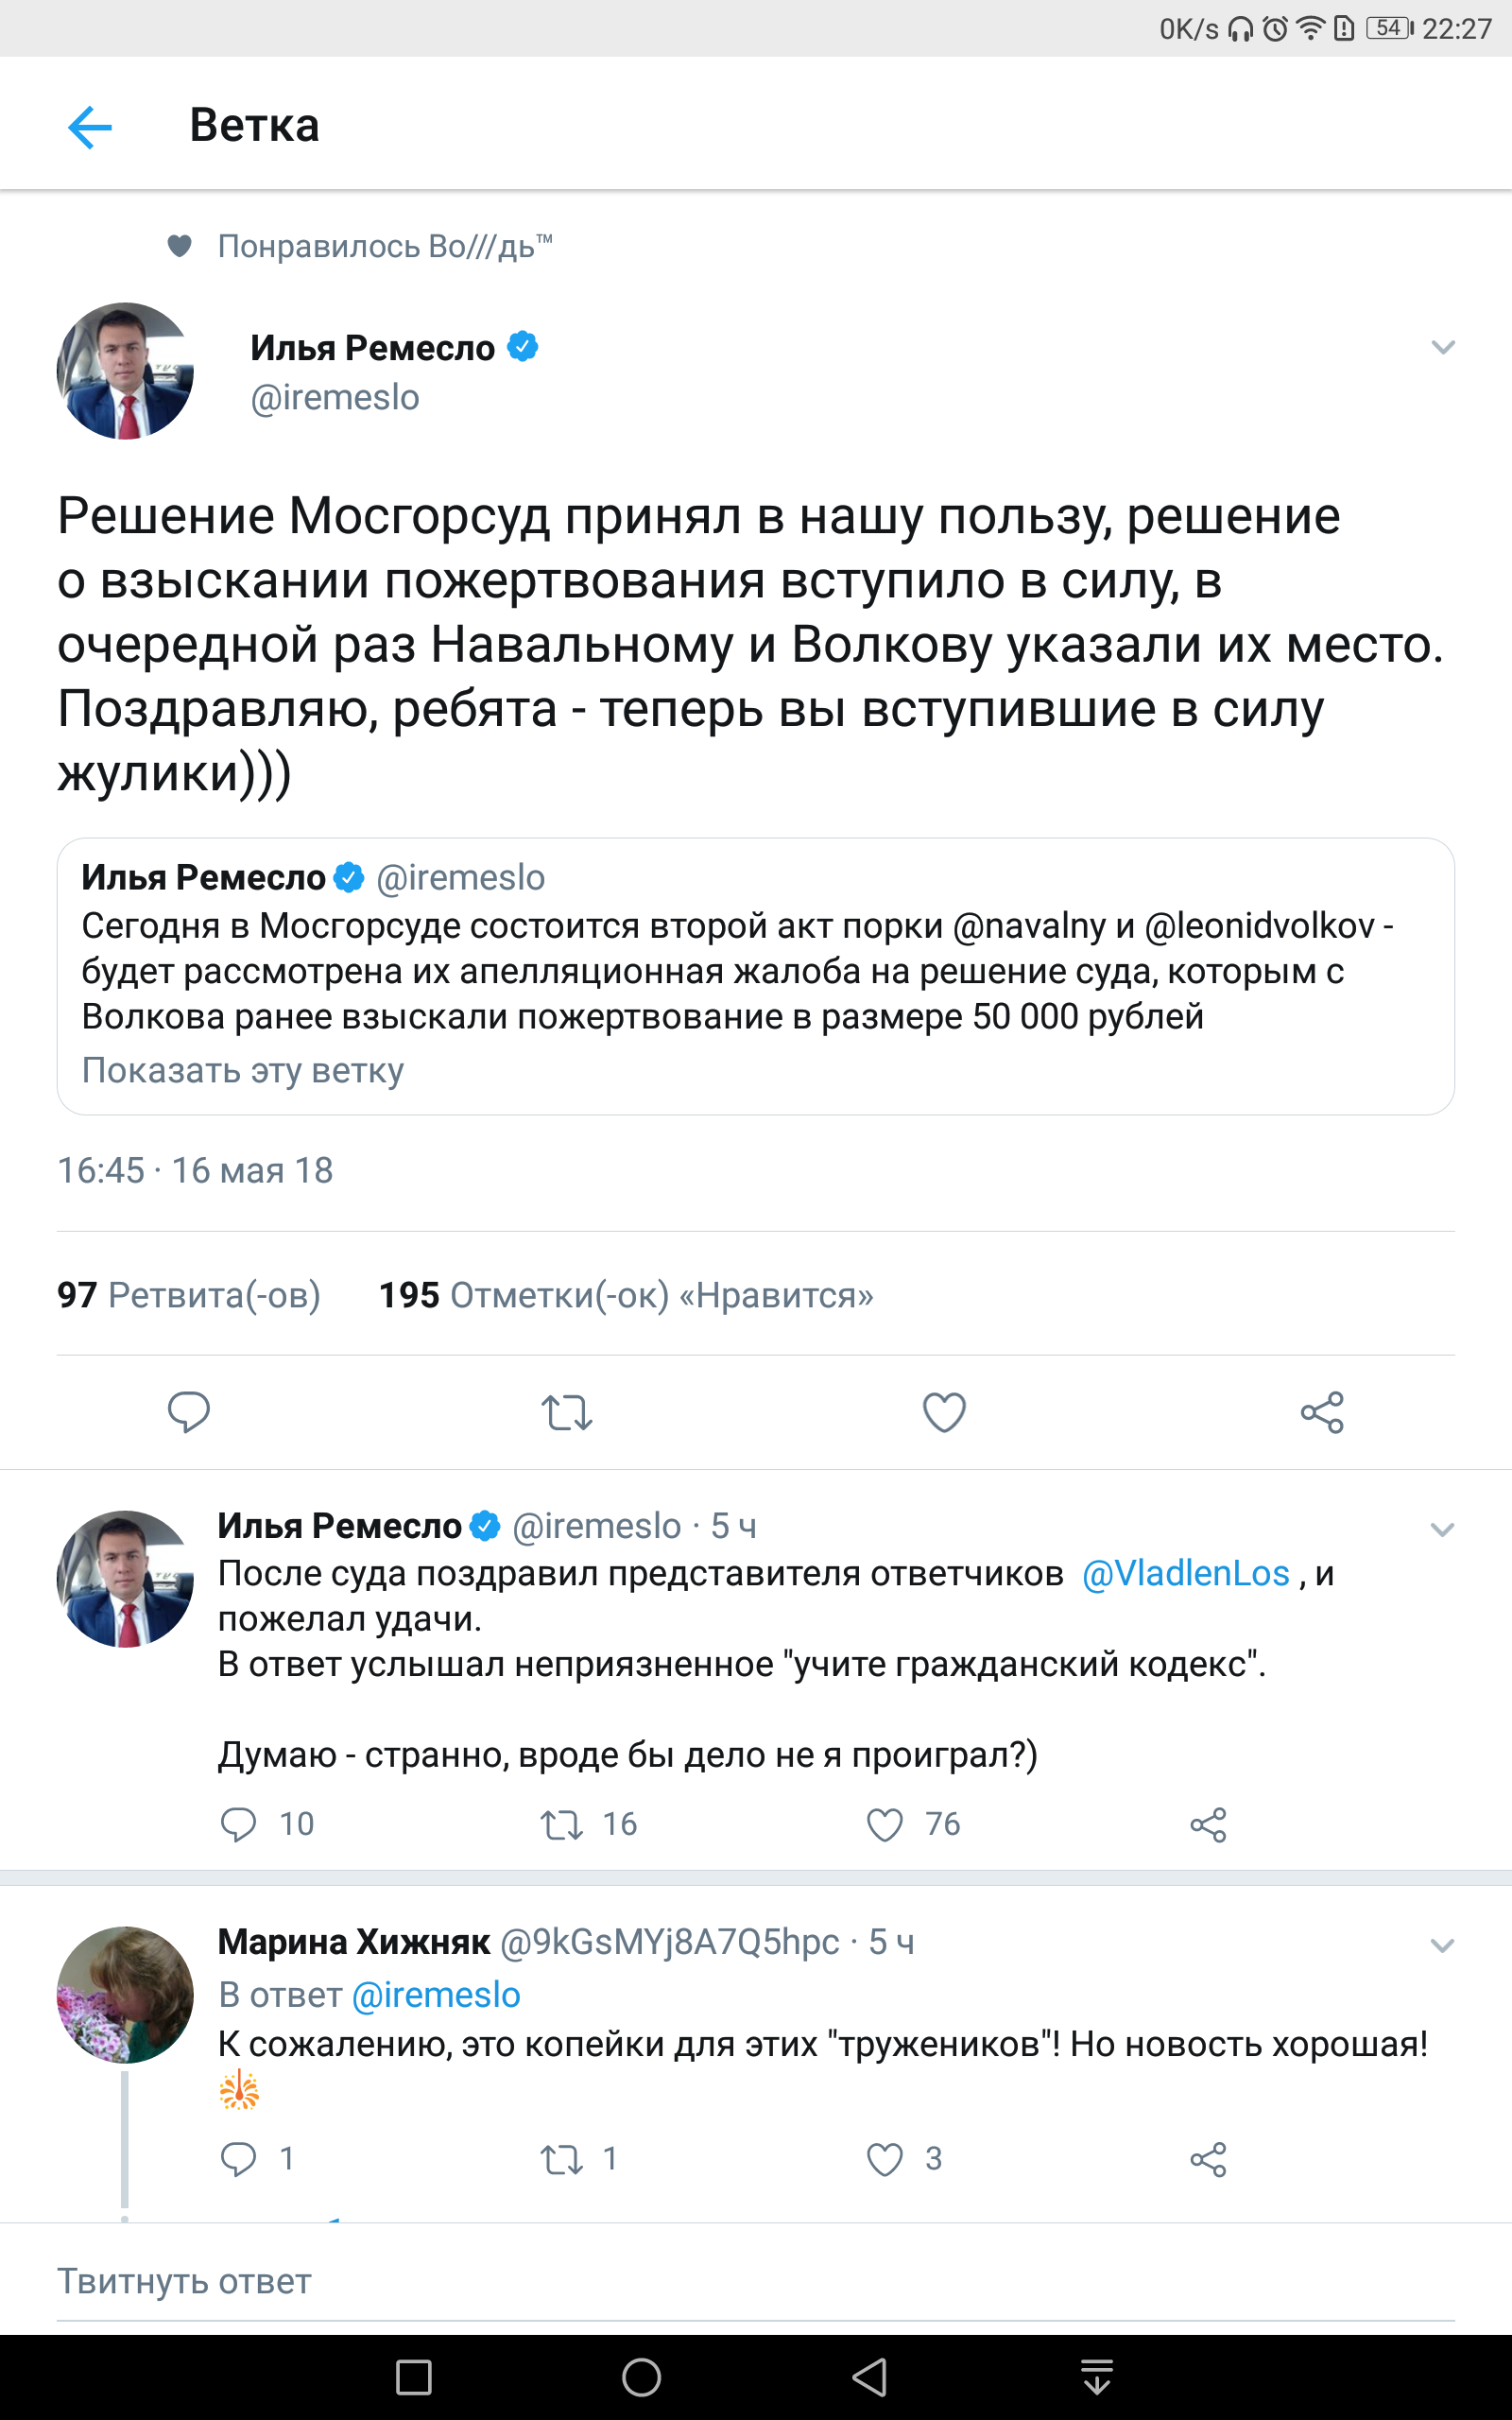Retweet the main Мосгорсуд tweet
The width and height of the screenshot is (1512, 2420).
(566, 1412)
